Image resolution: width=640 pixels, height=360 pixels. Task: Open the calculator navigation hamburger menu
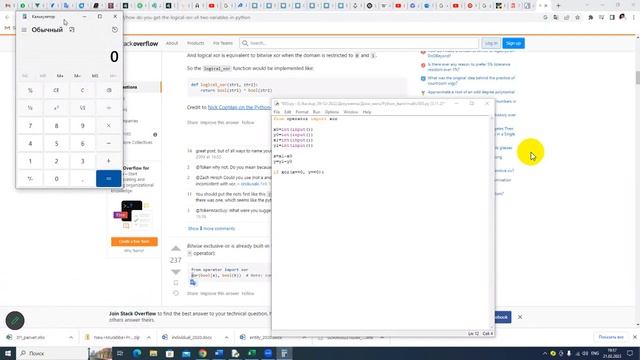point(24,30)
